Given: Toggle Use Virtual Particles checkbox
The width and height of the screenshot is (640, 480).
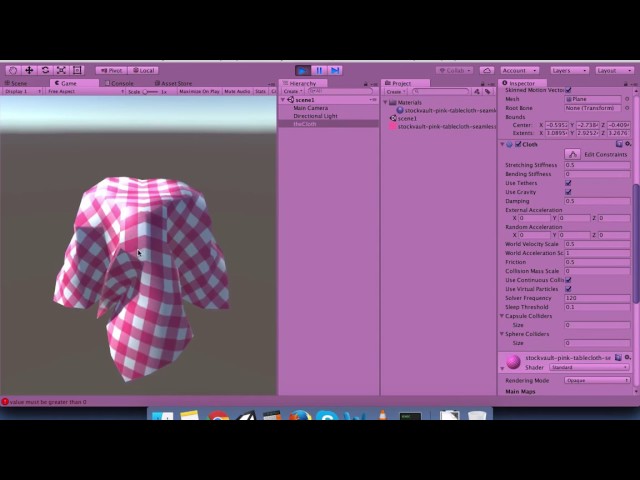Looking at the screenshot, I should (x=568, y=289).
